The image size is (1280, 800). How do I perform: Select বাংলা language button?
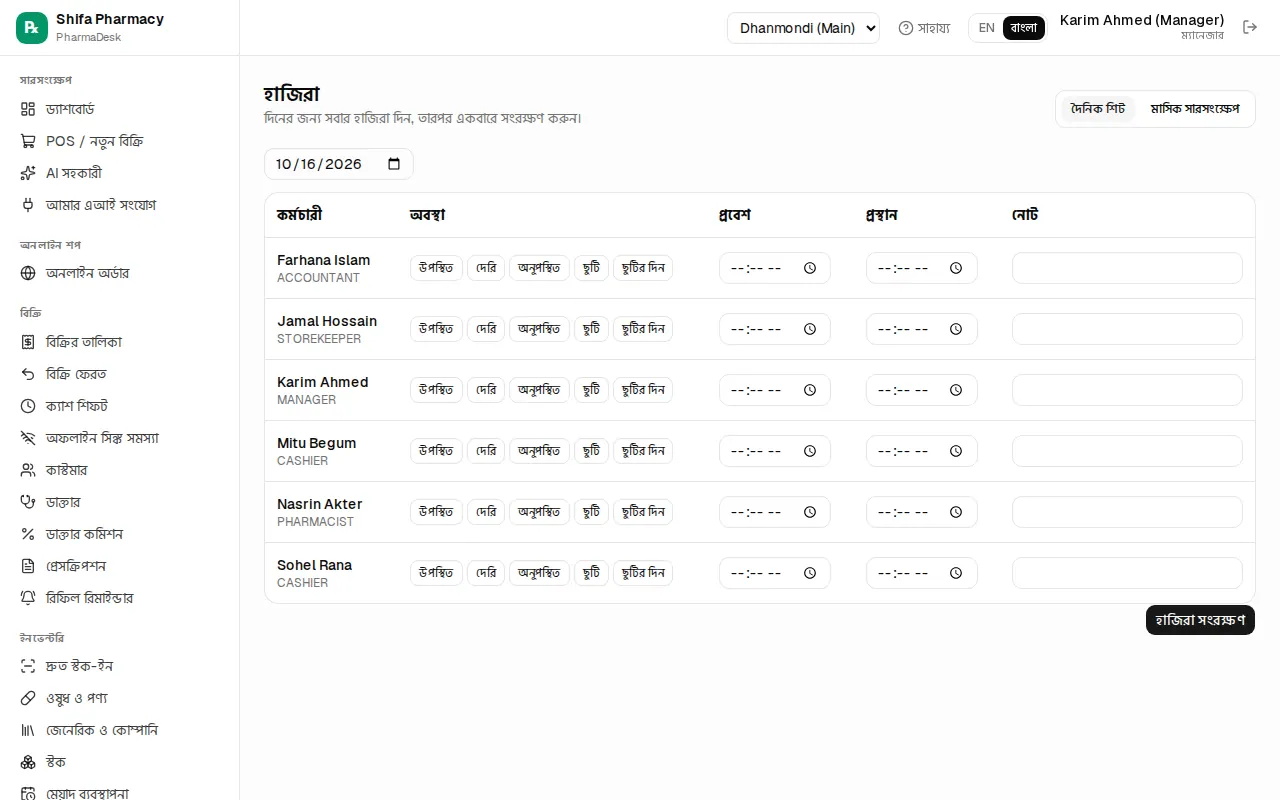[1024, 28]
